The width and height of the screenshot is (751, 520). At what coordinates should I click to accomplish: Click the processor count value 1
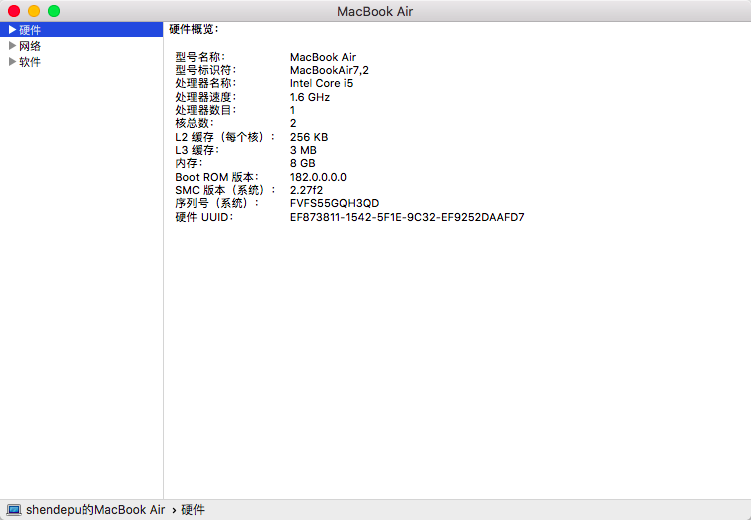coord(292,110)
